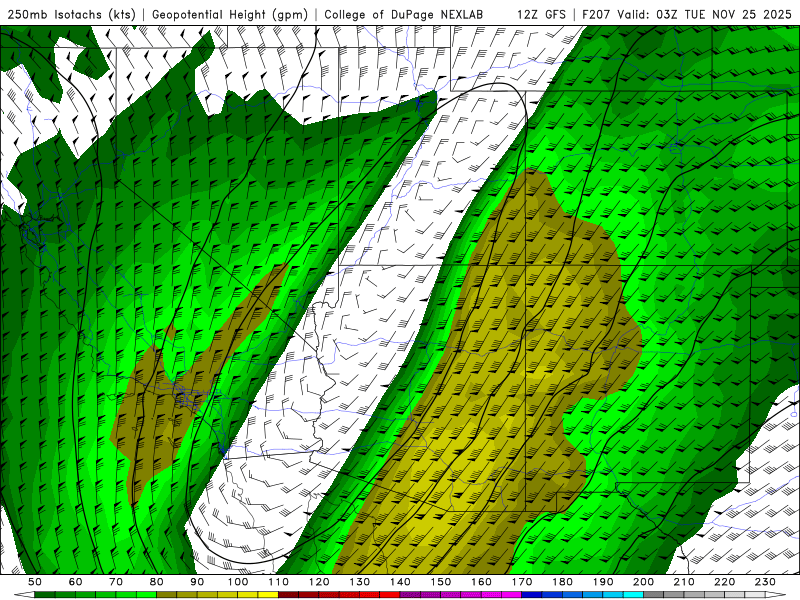Click the legend label '50'
The width and height of the screenshot is (800, 600).
click(x=35, y=582)
